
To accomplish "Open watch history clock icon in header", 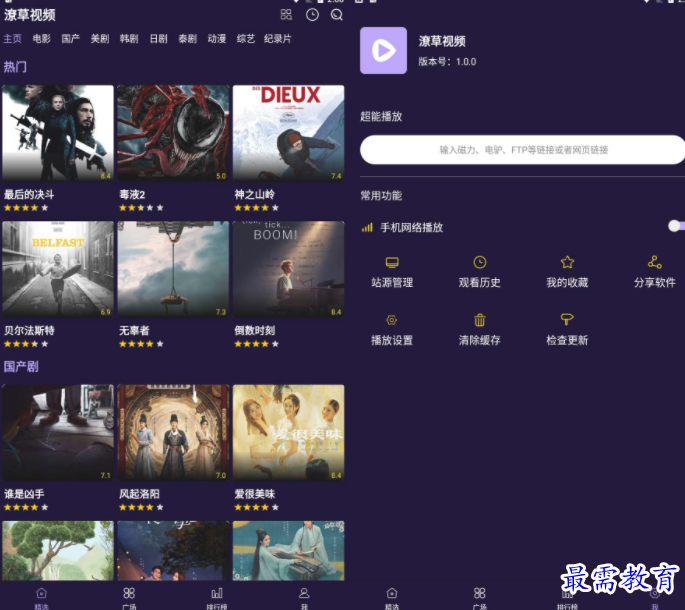I will [x=312, y=15].
